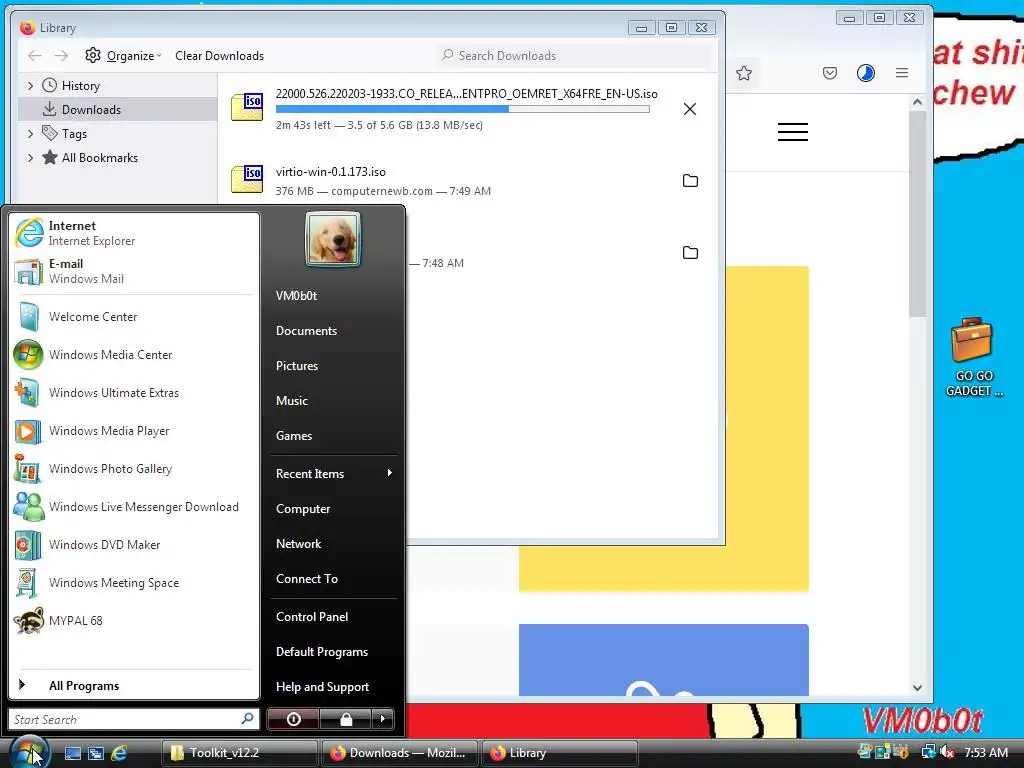The width and height of the screenshot is (1024, 768).
Task: Click the Tags label icon
Action: pos(50,133)
